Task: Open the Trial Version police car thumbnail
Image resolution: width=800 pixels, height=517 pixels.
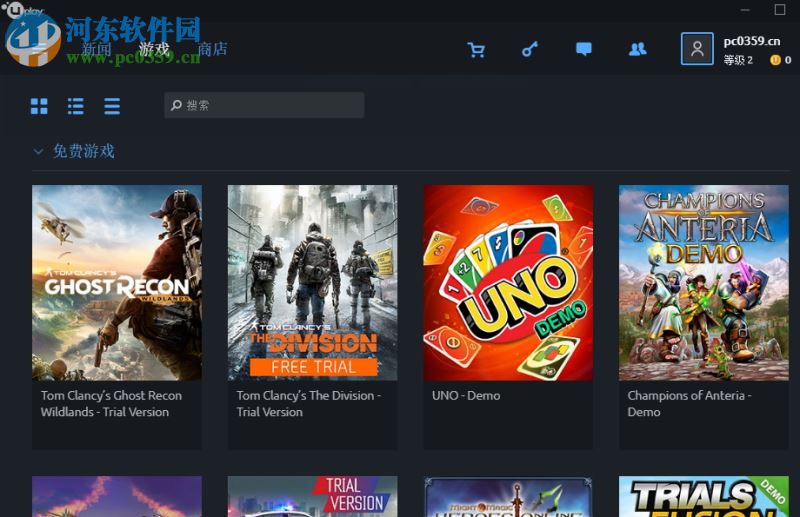Action: point(312,497)
